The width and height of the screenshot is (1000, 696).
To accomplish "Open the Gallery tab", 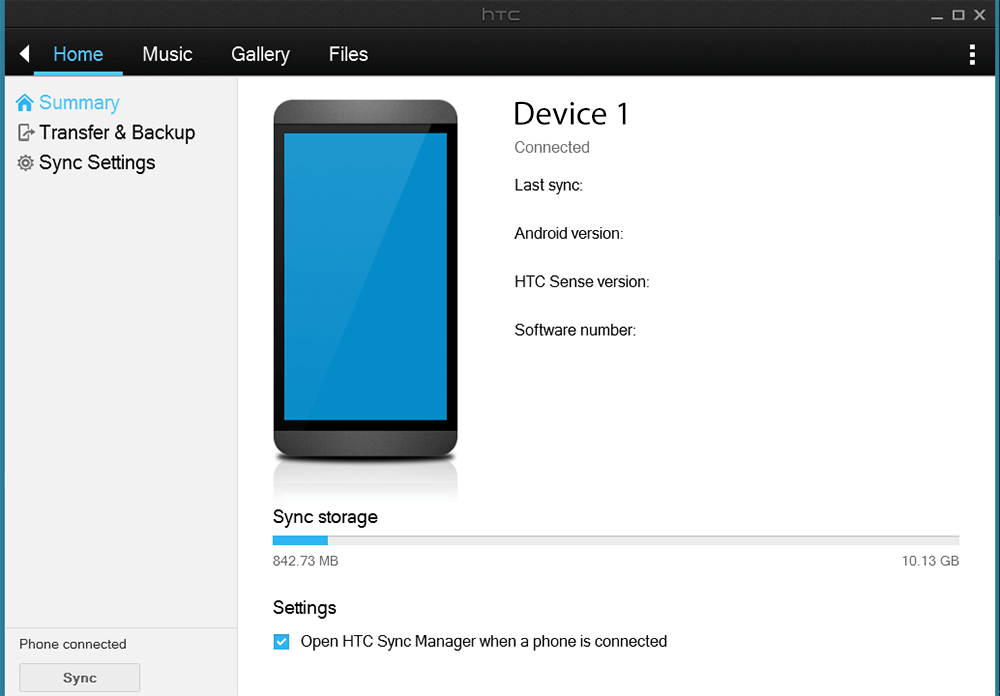I will [260, 54].
